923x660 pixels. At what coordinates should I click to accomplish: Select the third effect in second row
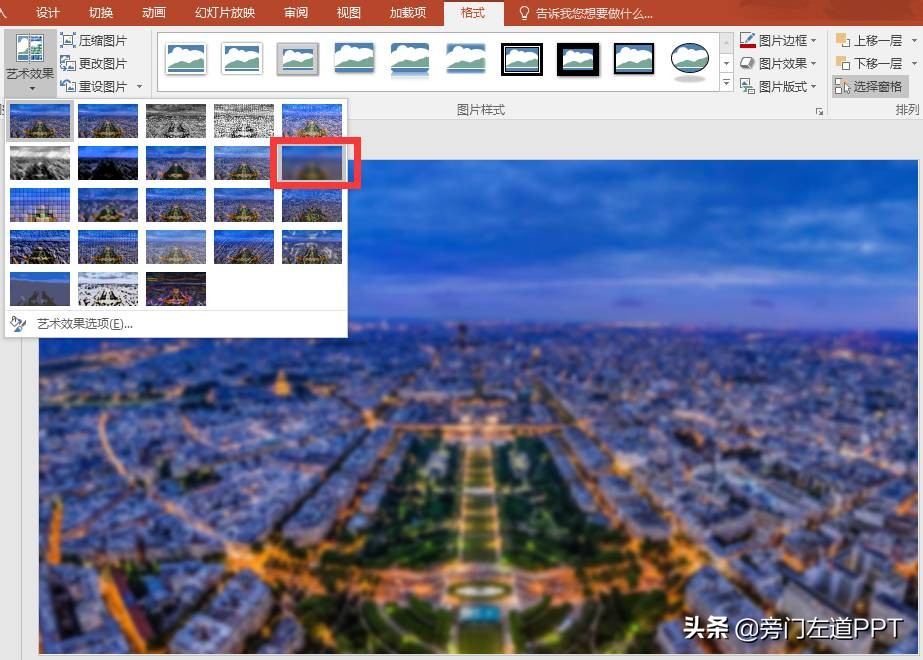tap(175, 163)
